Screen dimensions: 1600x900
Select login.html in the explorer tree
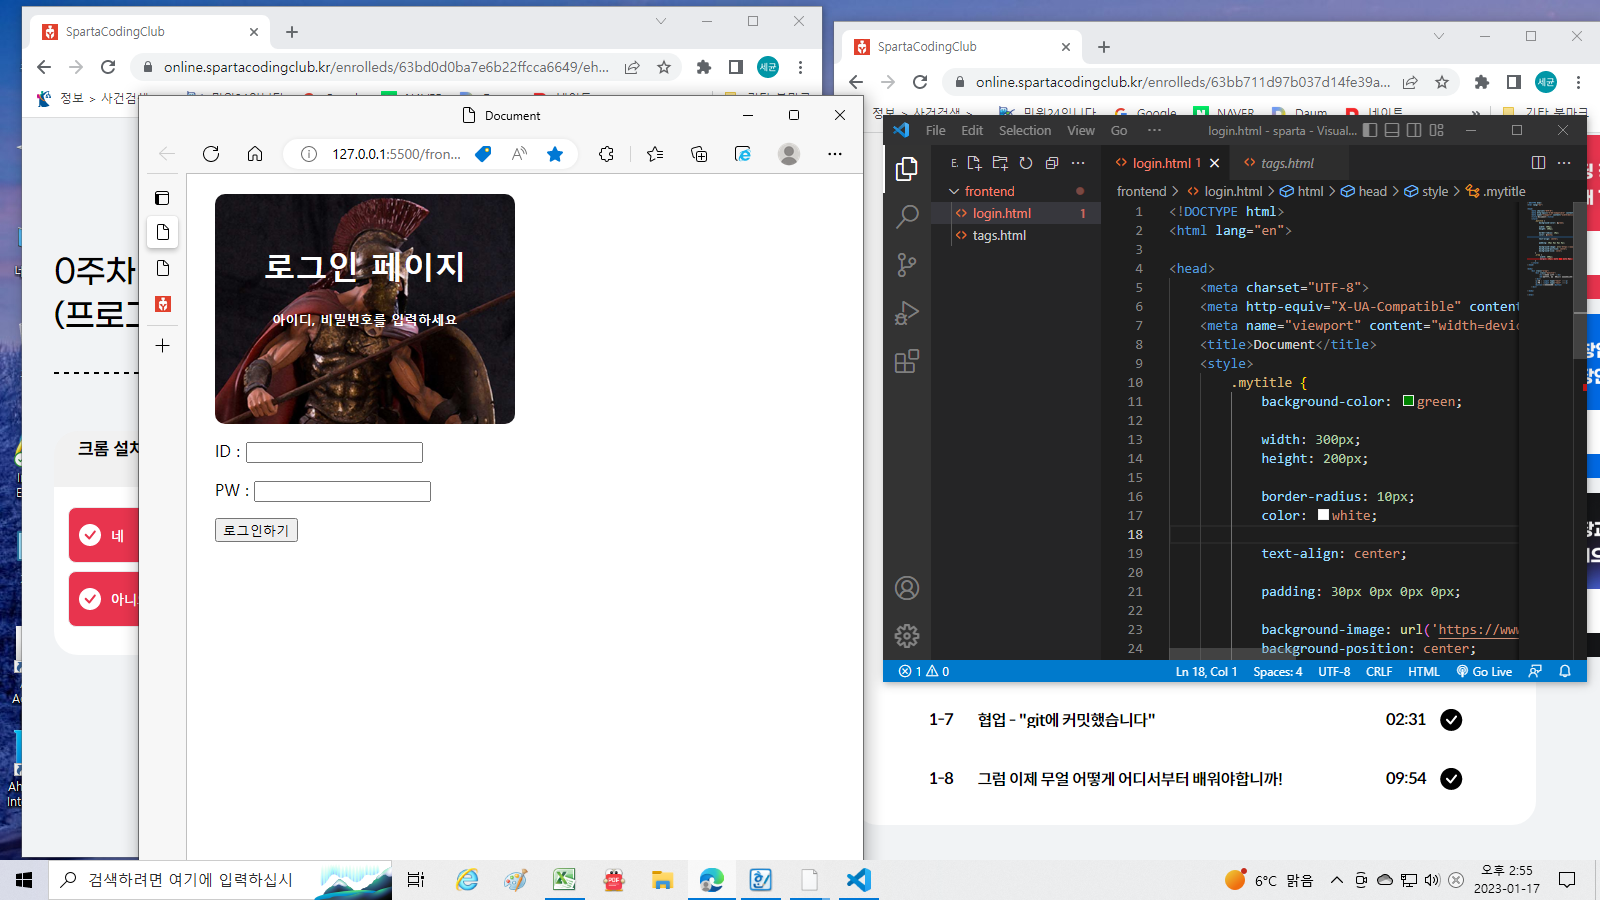(1016, 213)
